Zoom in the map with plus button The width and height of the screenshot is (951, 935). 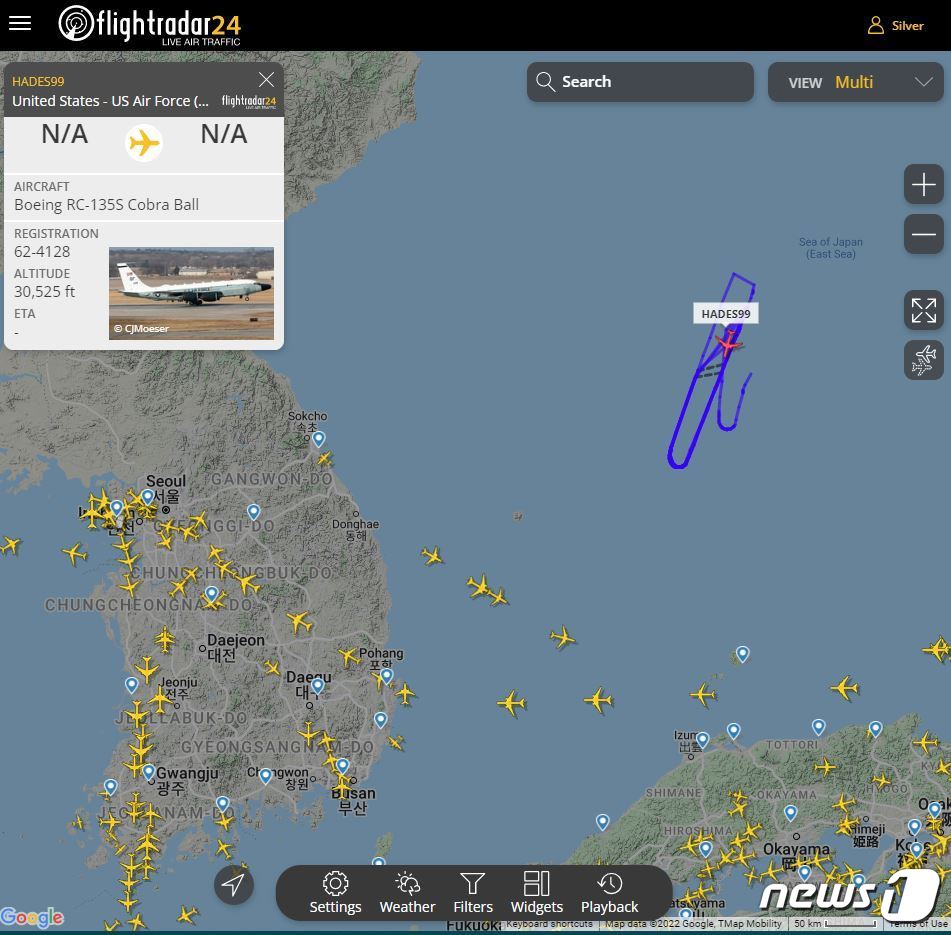[923, 184]
